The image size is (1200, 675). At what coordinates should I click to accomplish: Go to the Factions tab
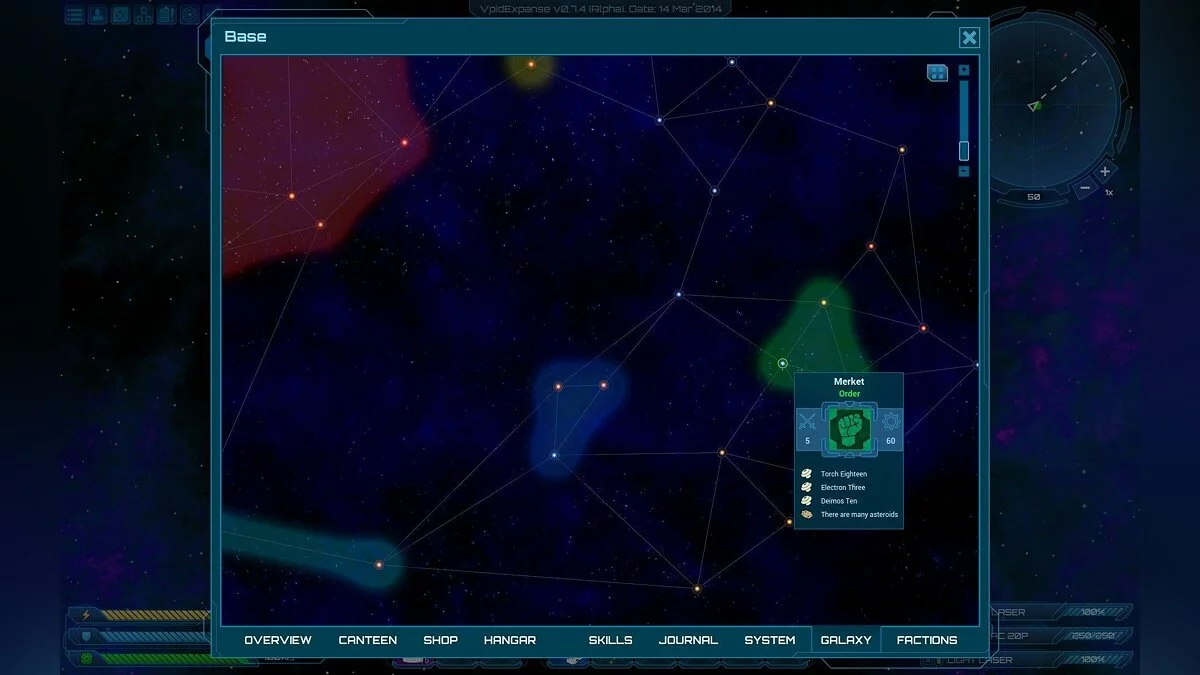click(x=926, y=640)
